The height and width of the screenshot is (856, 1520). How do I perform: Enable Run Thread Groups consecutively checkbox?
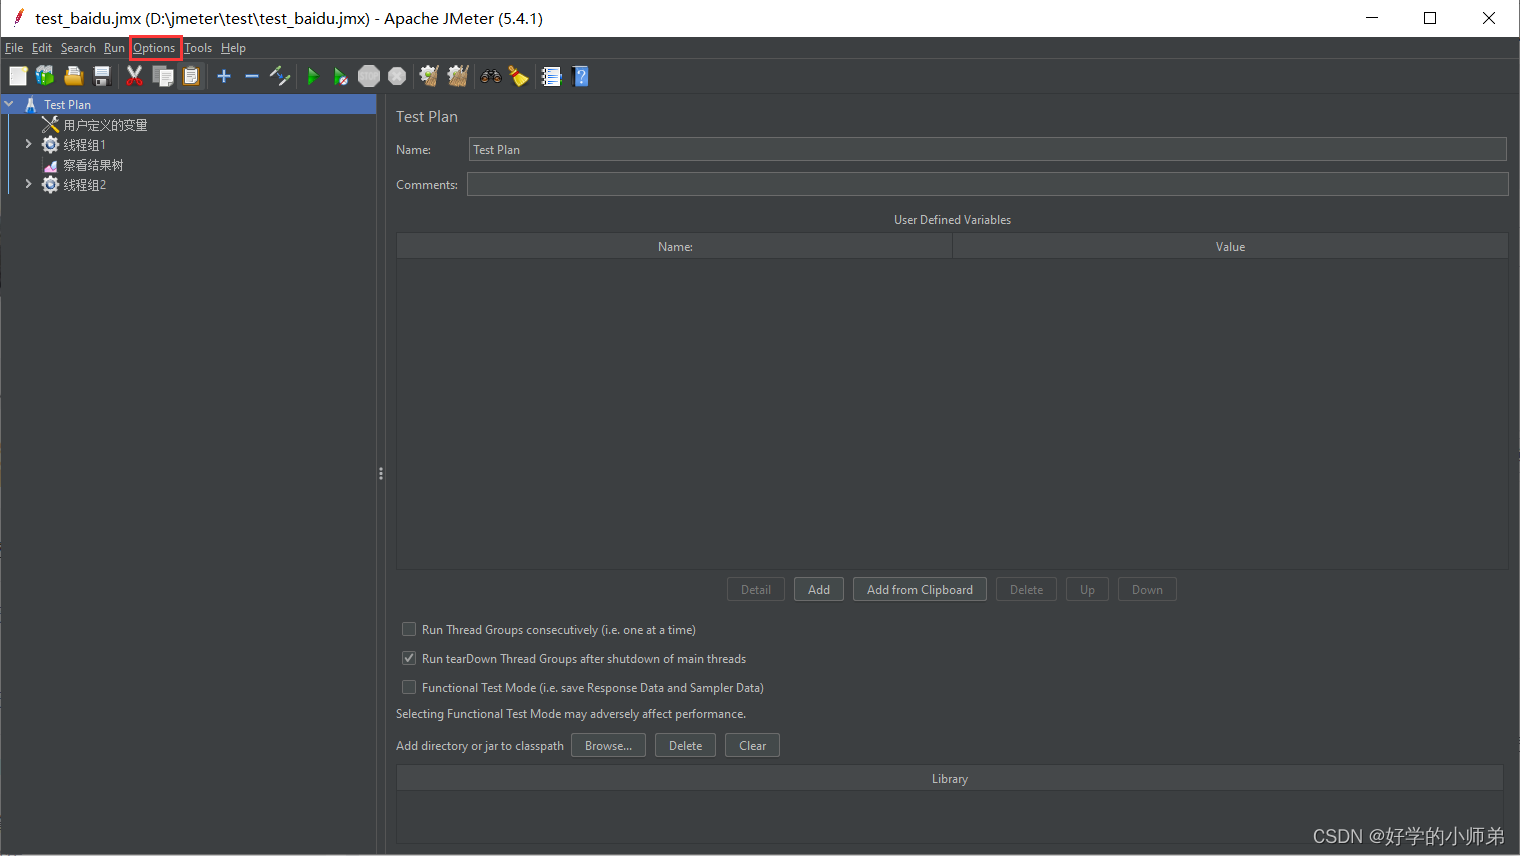coord(409,629)
